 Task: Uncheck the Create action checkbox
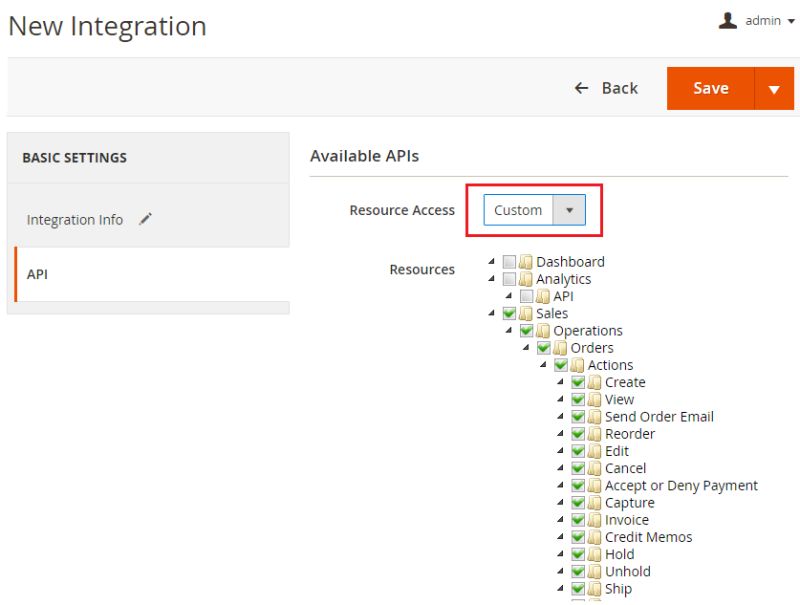pyautogui.click(x=578, y=382)
